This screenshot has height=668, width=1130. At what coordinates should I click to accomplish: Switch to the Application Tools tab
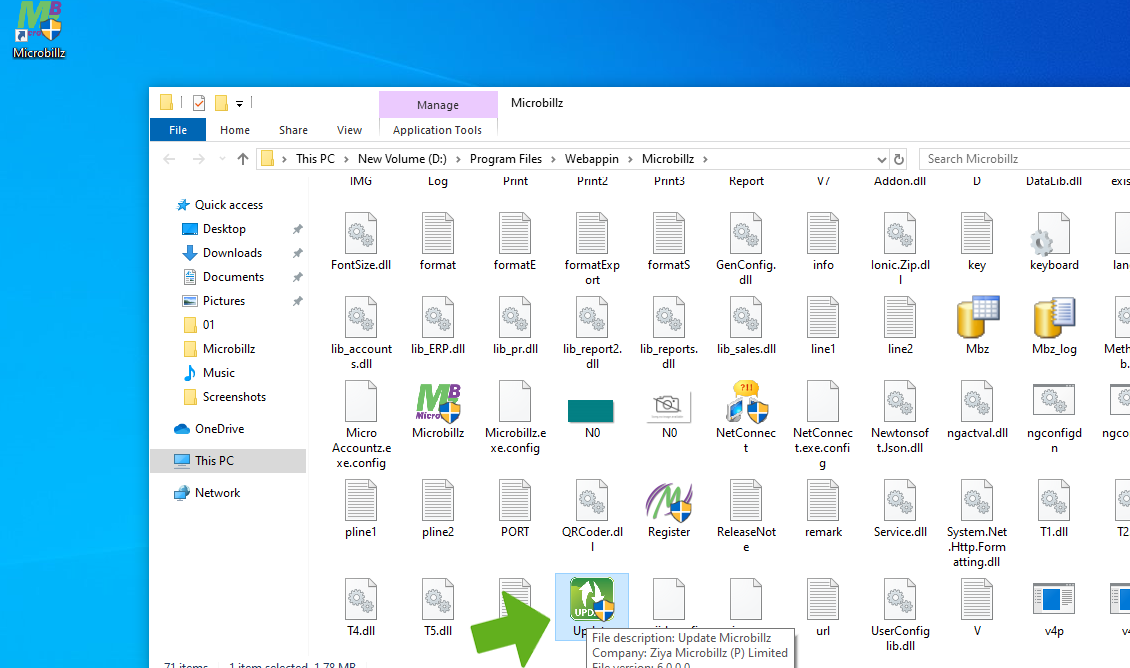pyautogui.click(x=437, y=130)
